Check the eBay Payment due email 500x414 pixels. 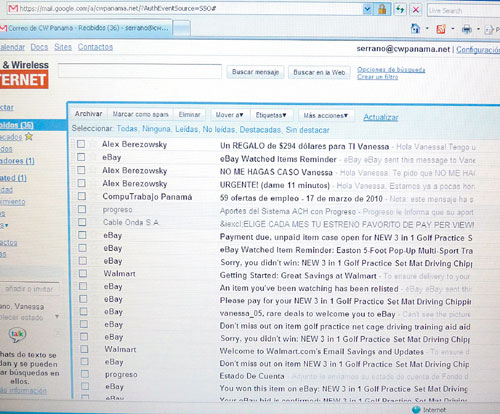82,235
